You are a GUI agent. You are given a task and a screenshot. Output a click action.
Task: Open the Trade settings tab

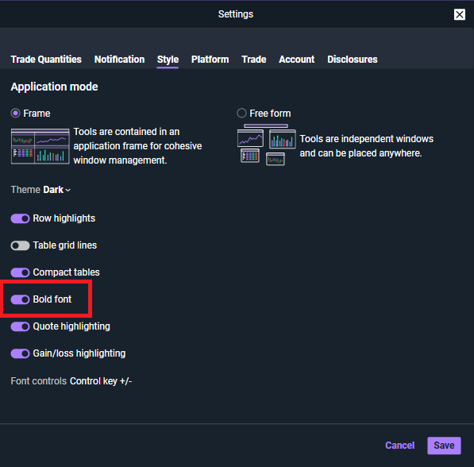click(x=254, y=59)
